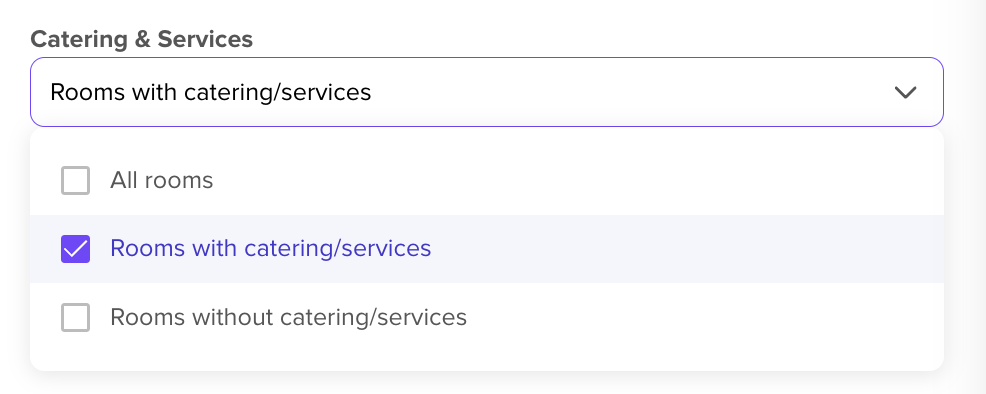Click the dropdown chevron arrow icon
Viewport: 986px width, 394px height.
905,92
